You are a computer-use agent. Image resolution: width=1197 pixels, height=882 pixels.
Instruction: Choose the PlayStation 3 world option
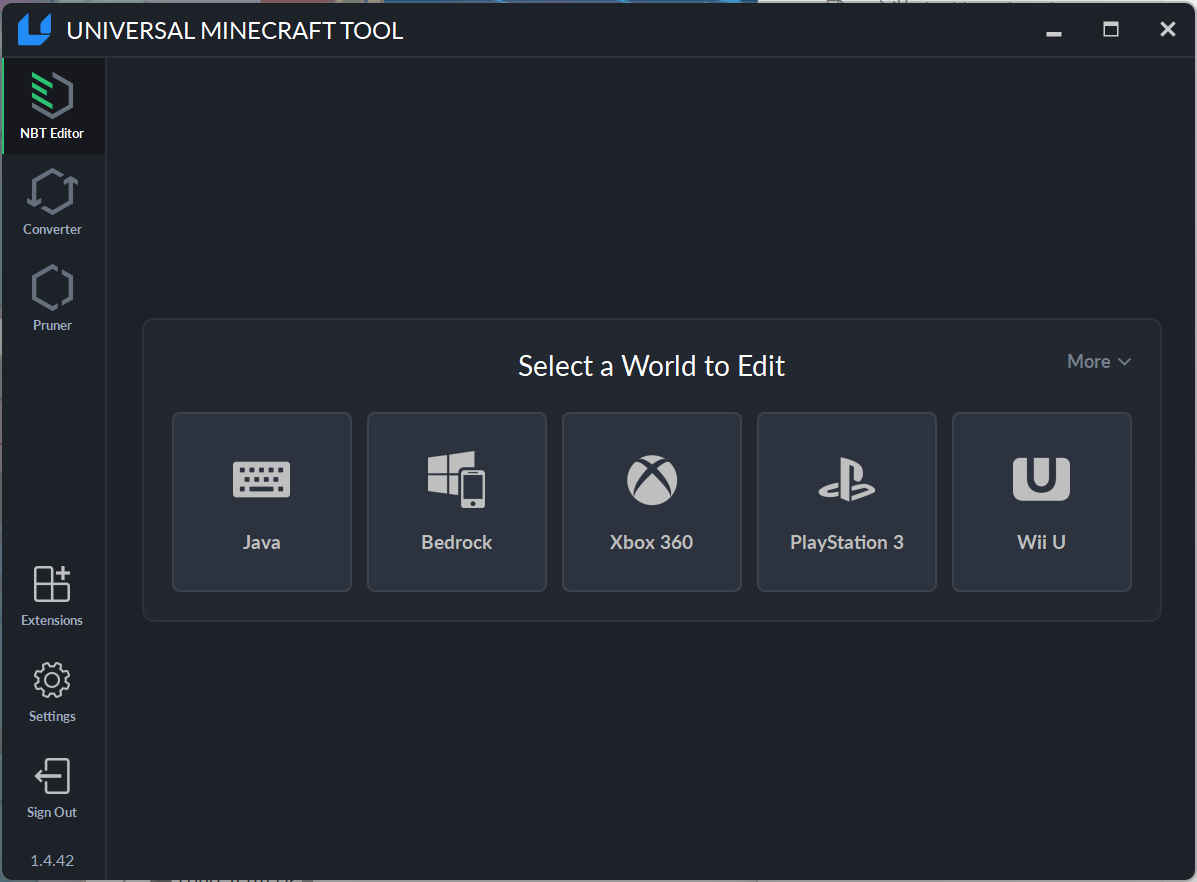847,502
